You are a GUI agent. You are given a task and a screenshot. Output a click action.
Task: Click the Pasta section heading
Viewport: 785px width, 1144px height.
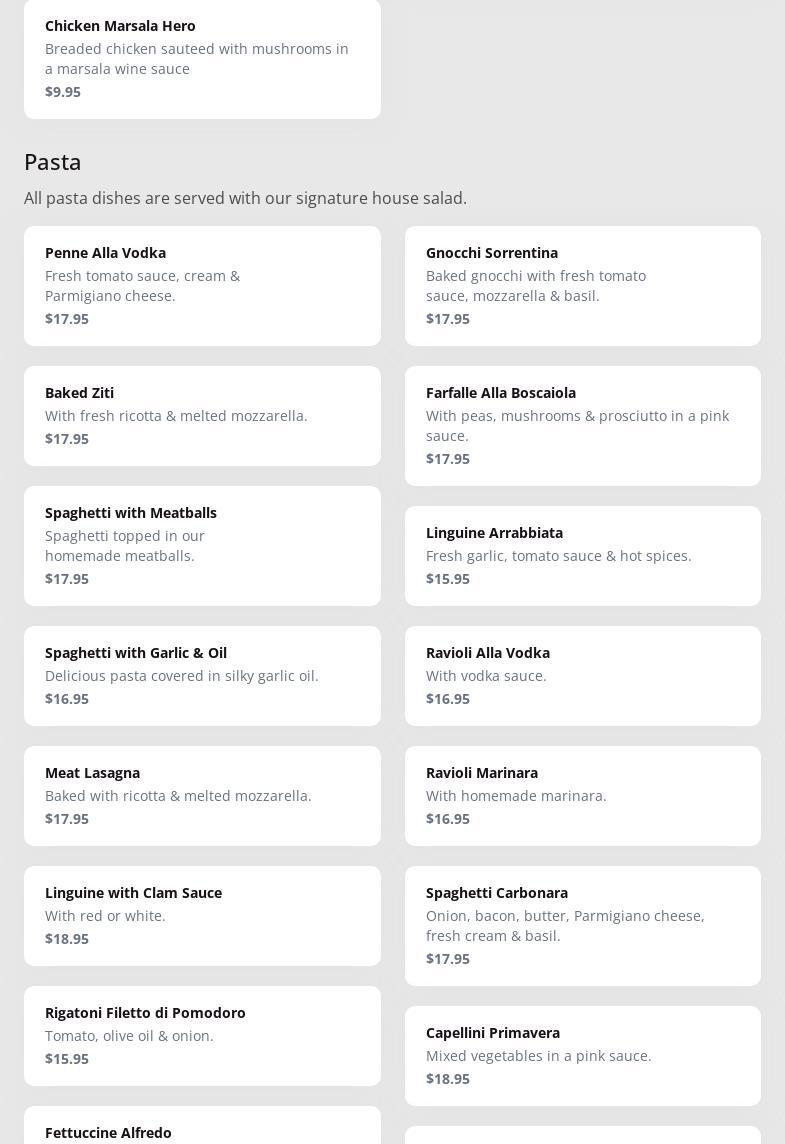53,162
